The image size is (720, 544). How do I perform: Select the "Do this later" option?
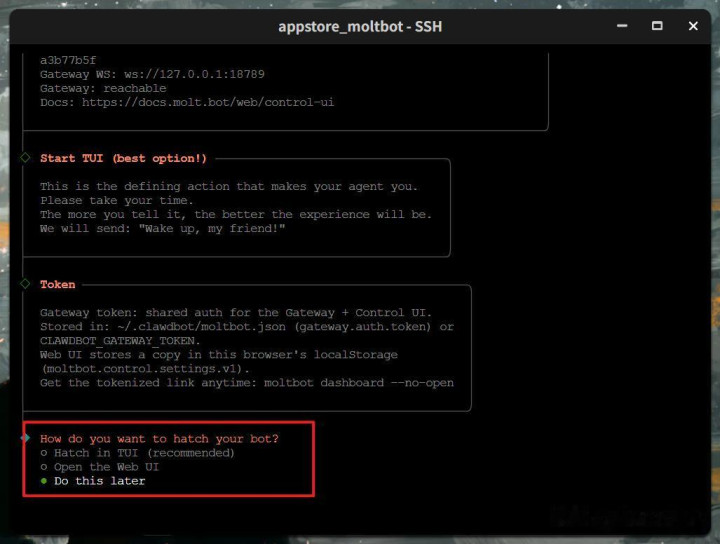(x=99, y=481)
